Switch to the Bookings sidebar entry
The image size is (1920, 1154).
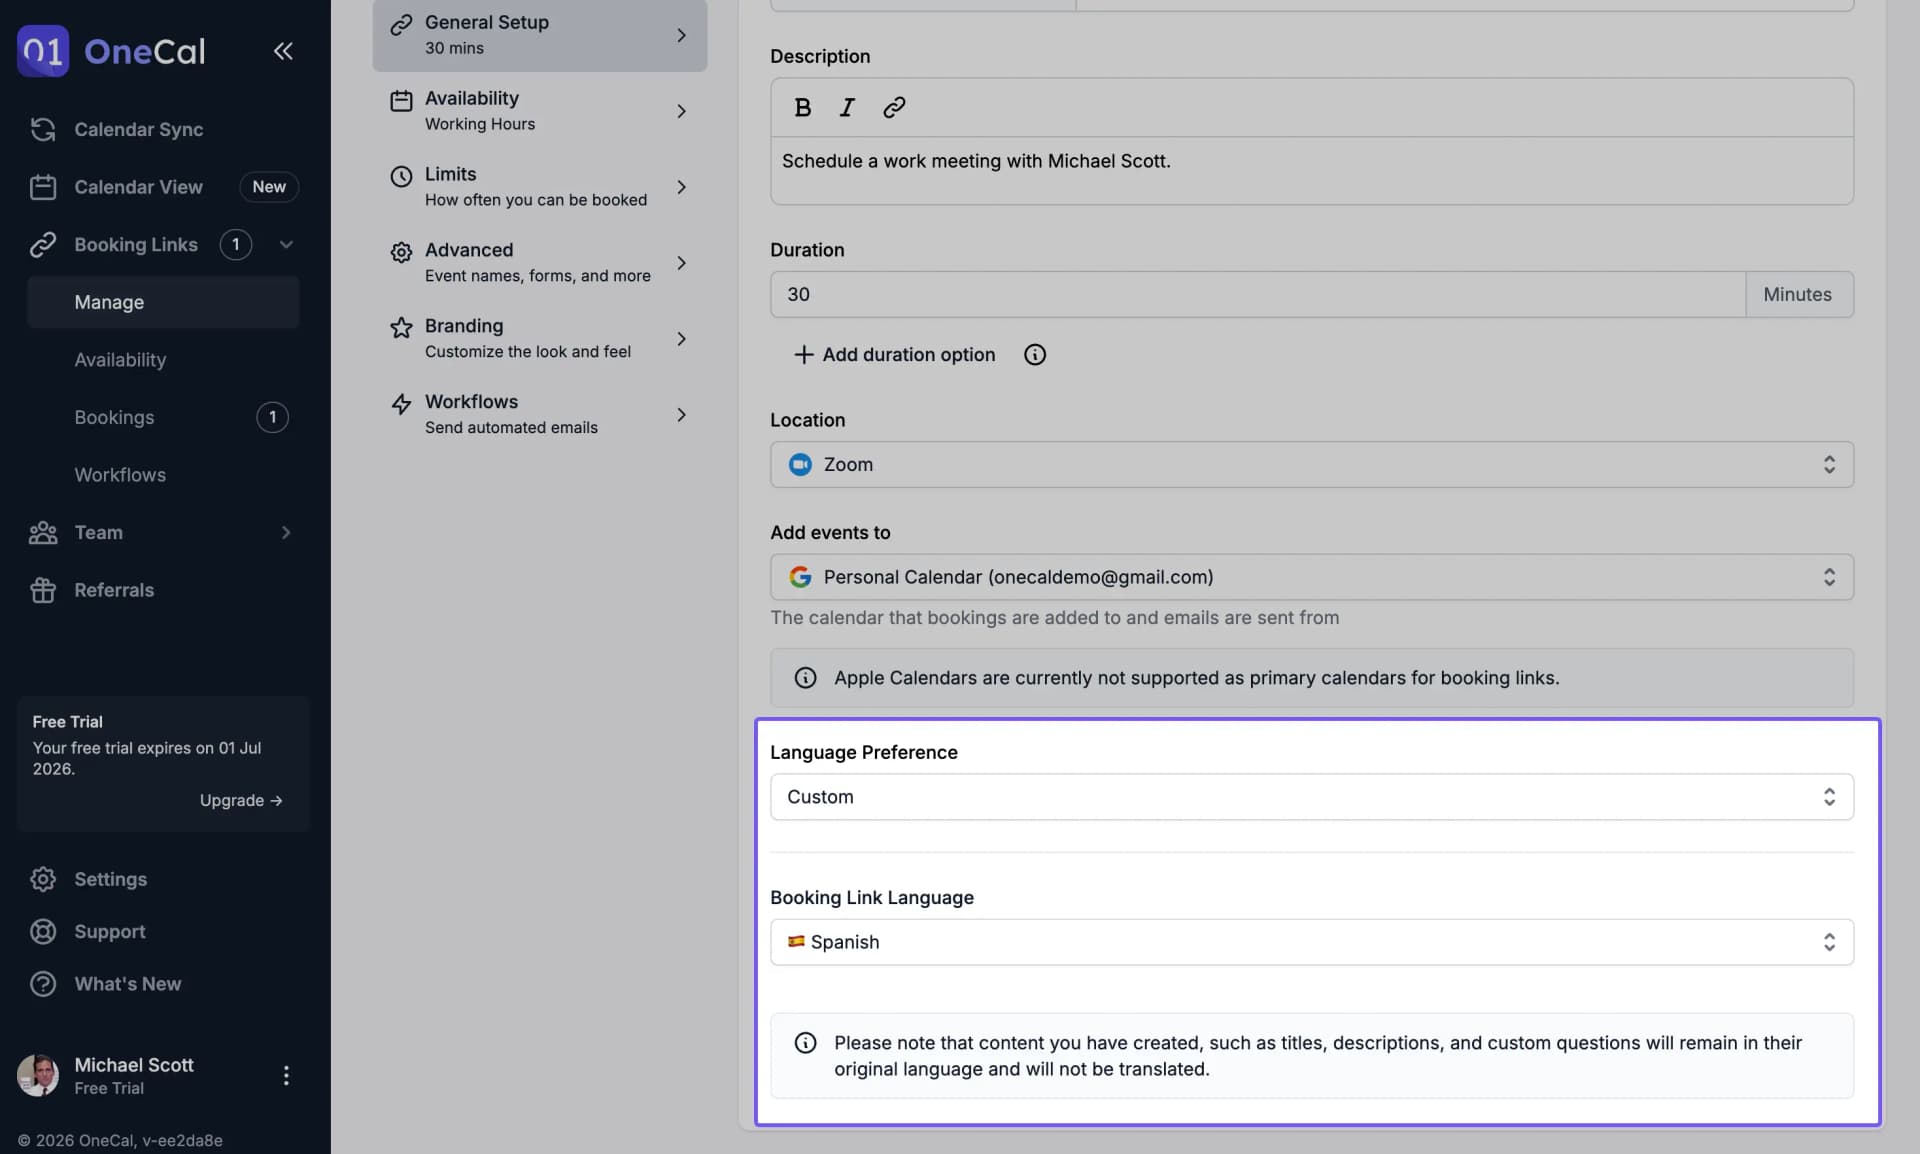point(114,417)
